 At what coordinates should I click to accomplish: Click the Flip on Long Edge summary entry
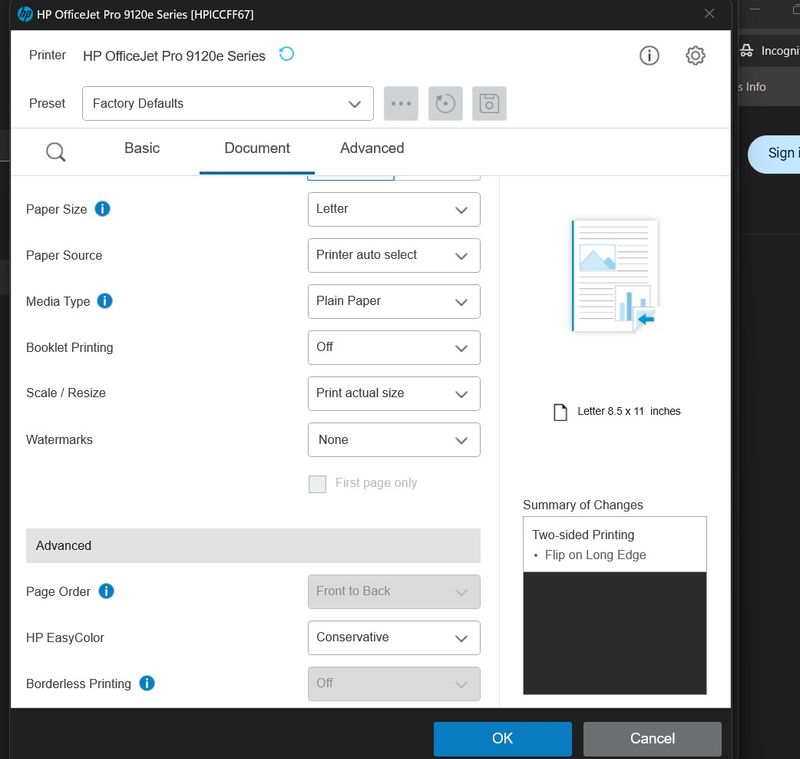[x=595, y=555]
